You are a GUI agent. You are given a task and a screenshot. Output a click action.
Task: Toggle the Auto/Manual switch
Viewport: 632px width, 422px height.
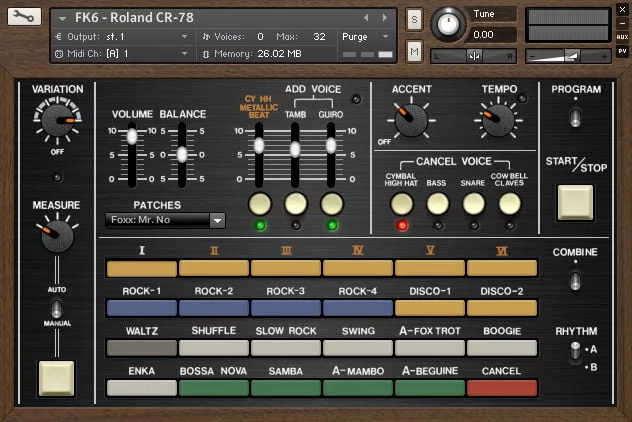pyautogui.click(x=56, y=308)
